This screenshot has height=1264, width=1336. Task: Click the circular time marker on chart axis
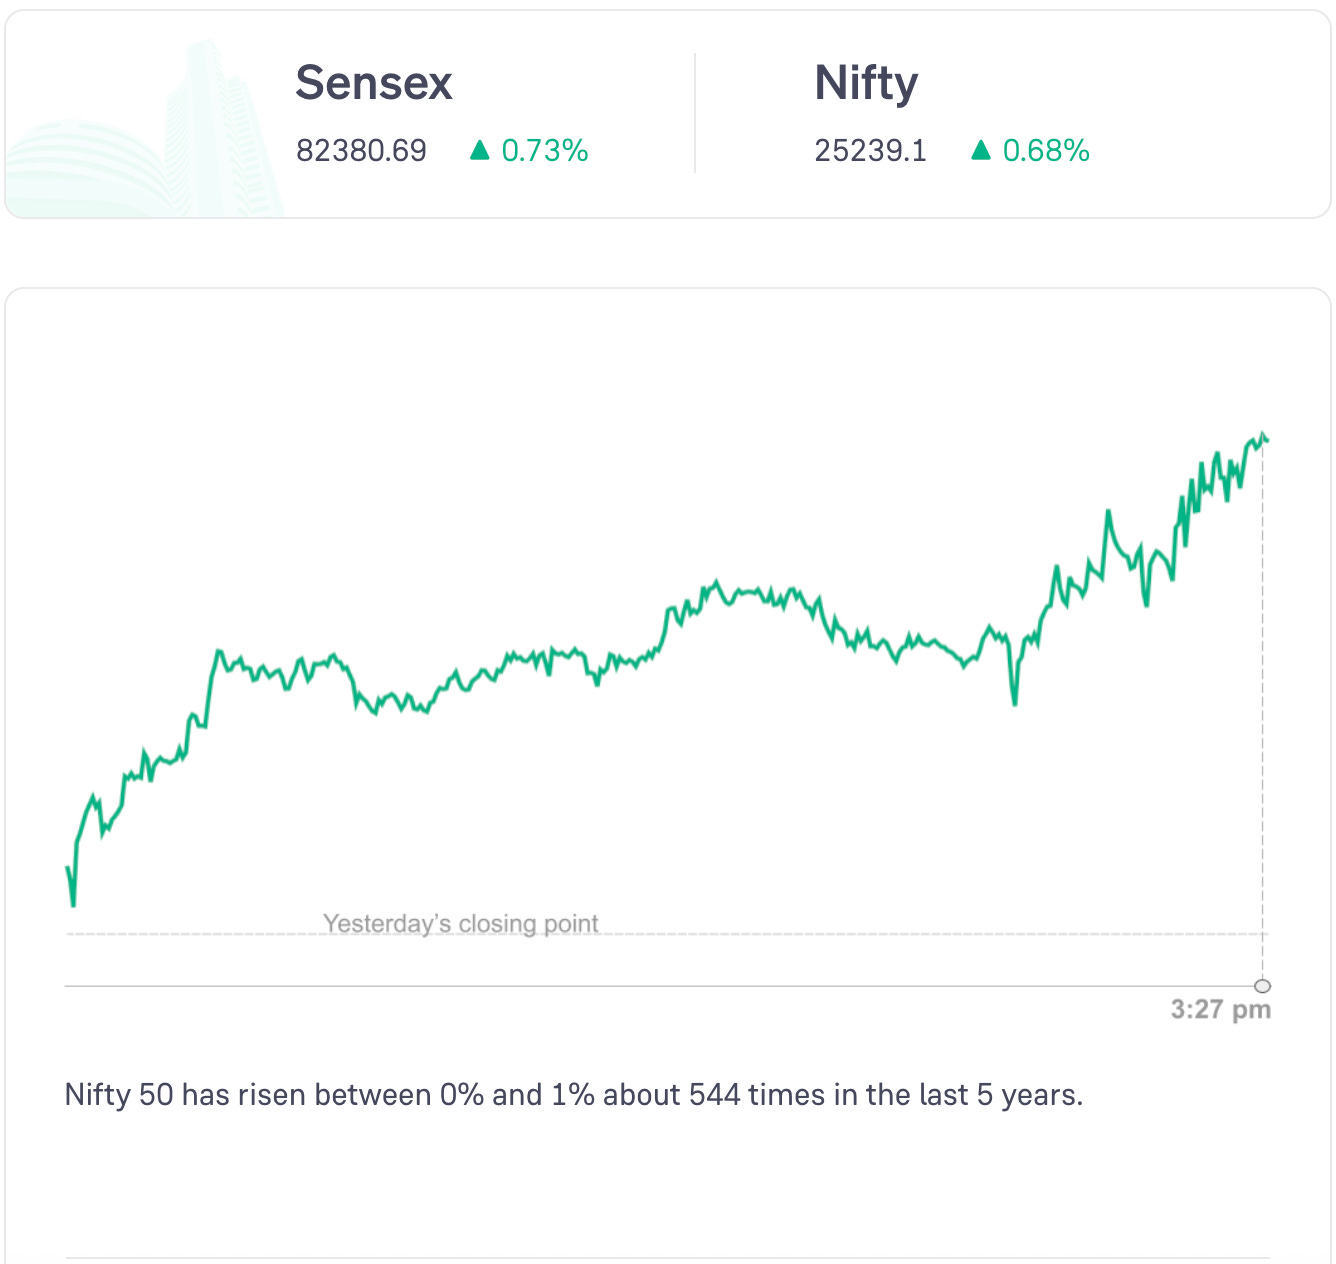click(1263, 986)
